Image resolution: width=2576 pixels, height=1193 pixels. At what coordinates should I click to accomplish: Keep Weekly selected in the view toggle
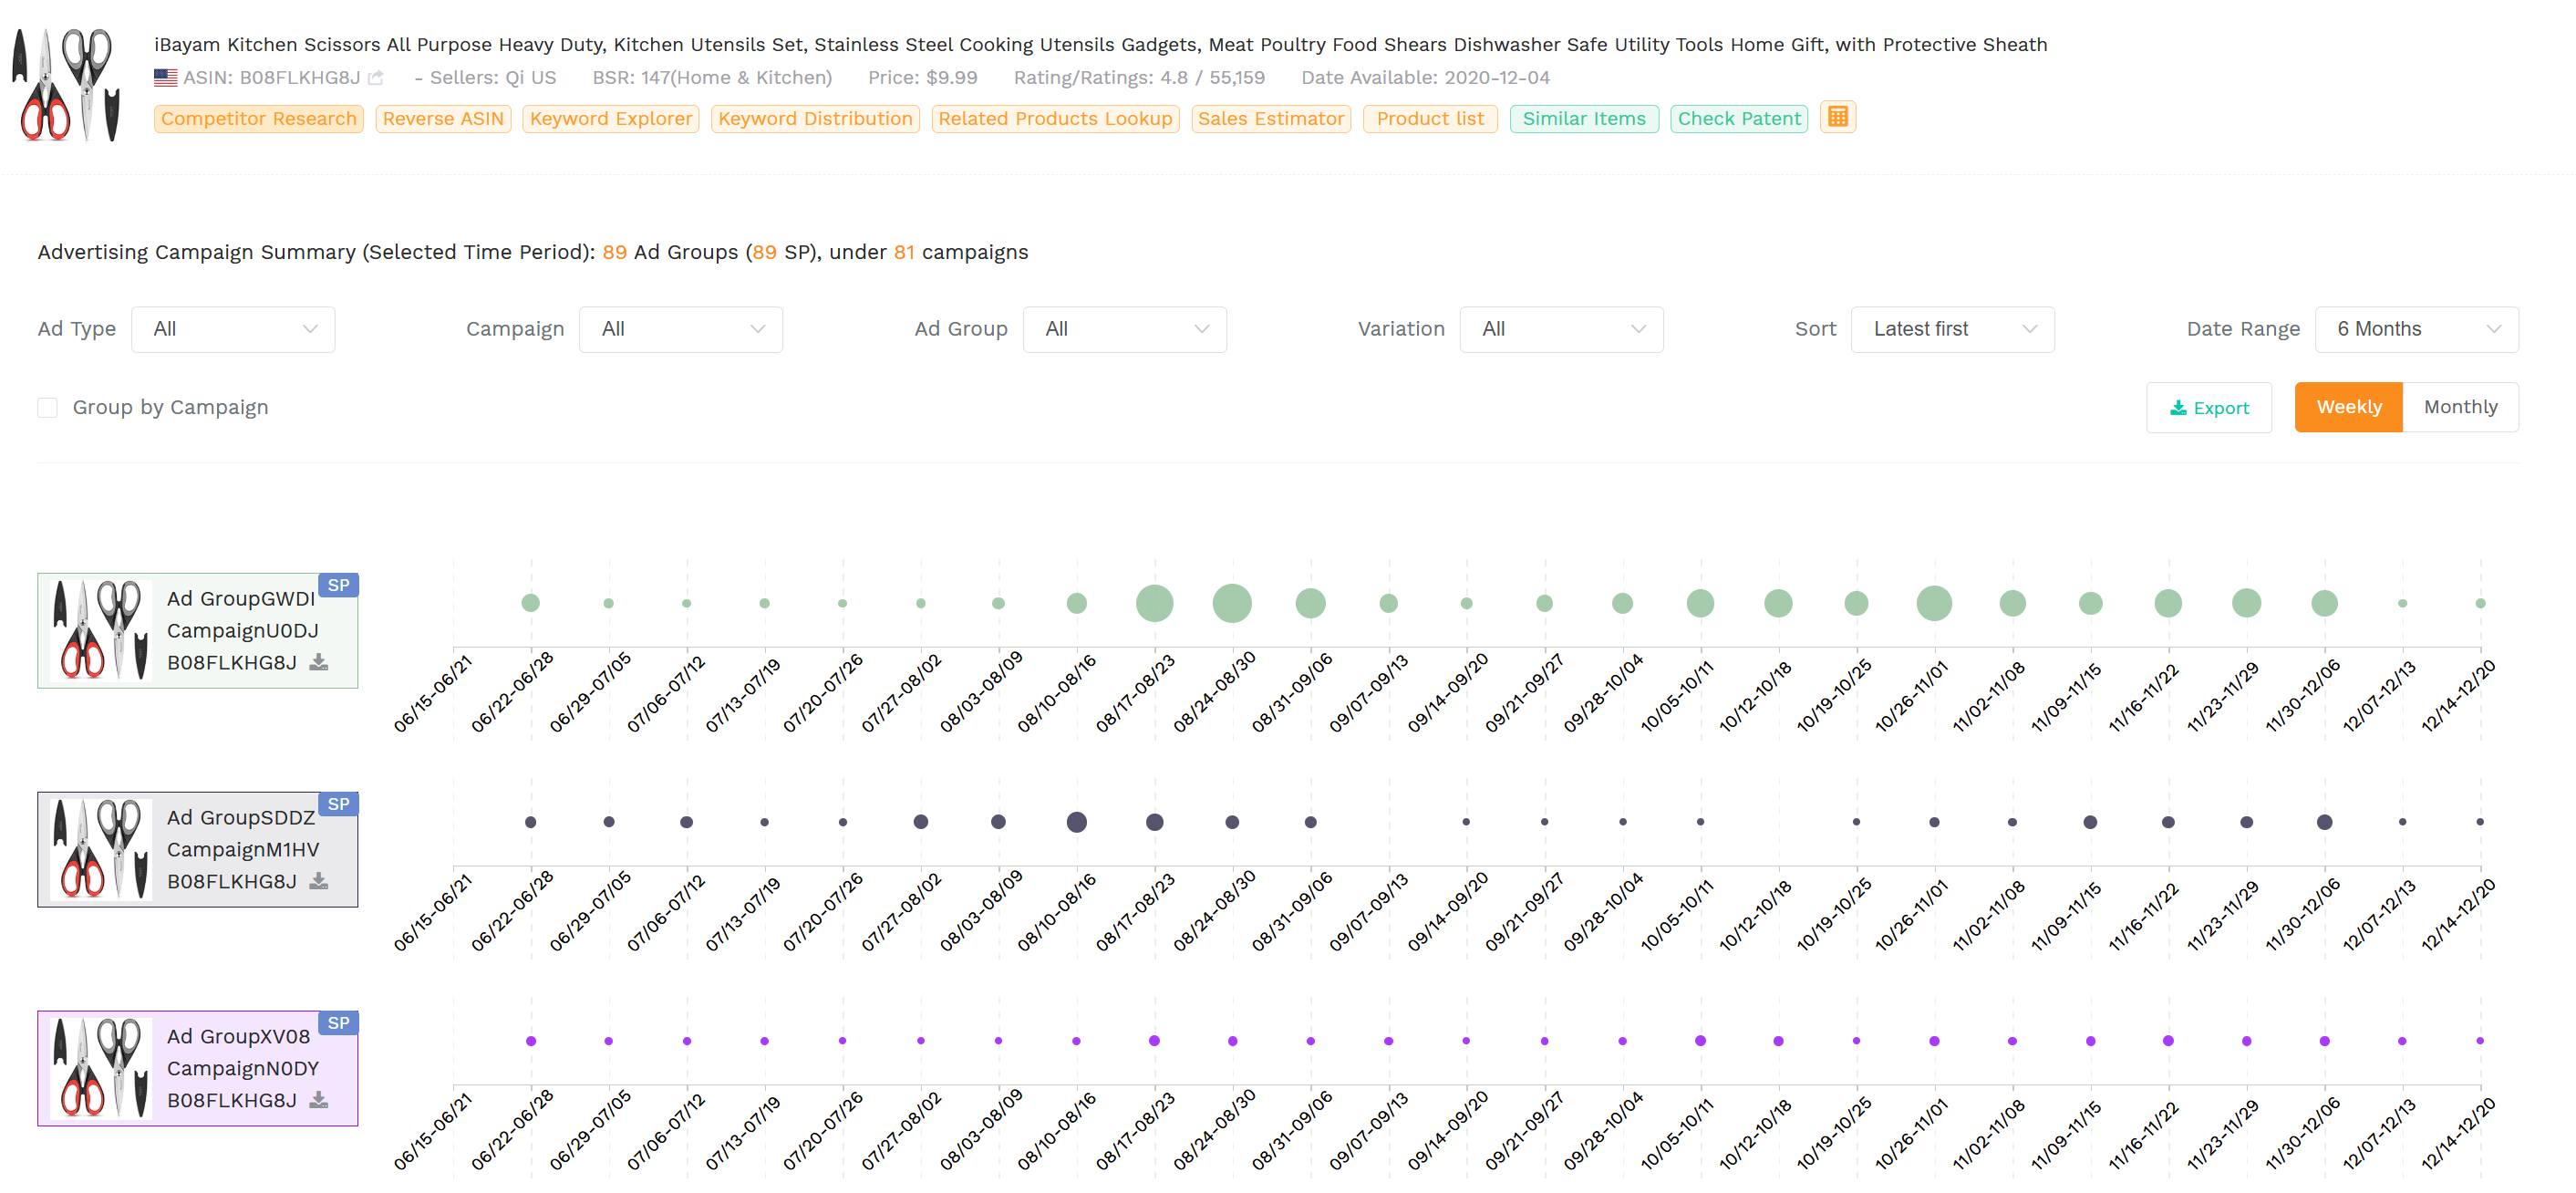pos(2349,407)
